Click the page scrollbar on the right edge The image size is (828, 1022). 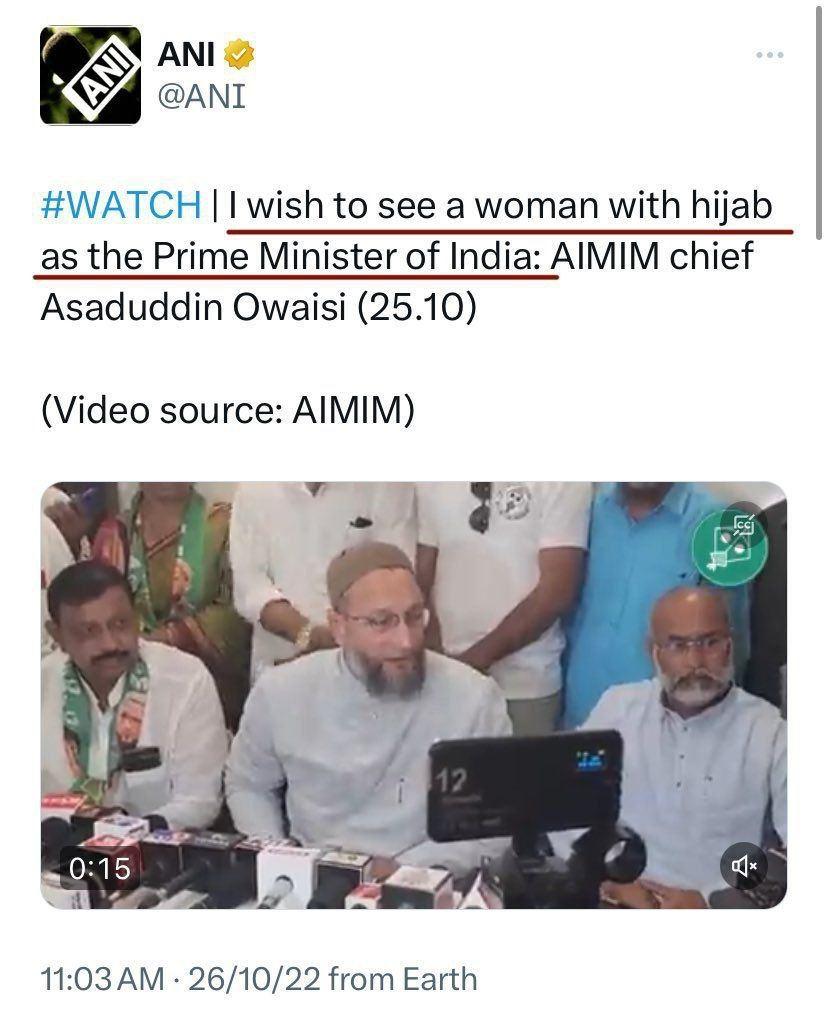tap(820, 121)
